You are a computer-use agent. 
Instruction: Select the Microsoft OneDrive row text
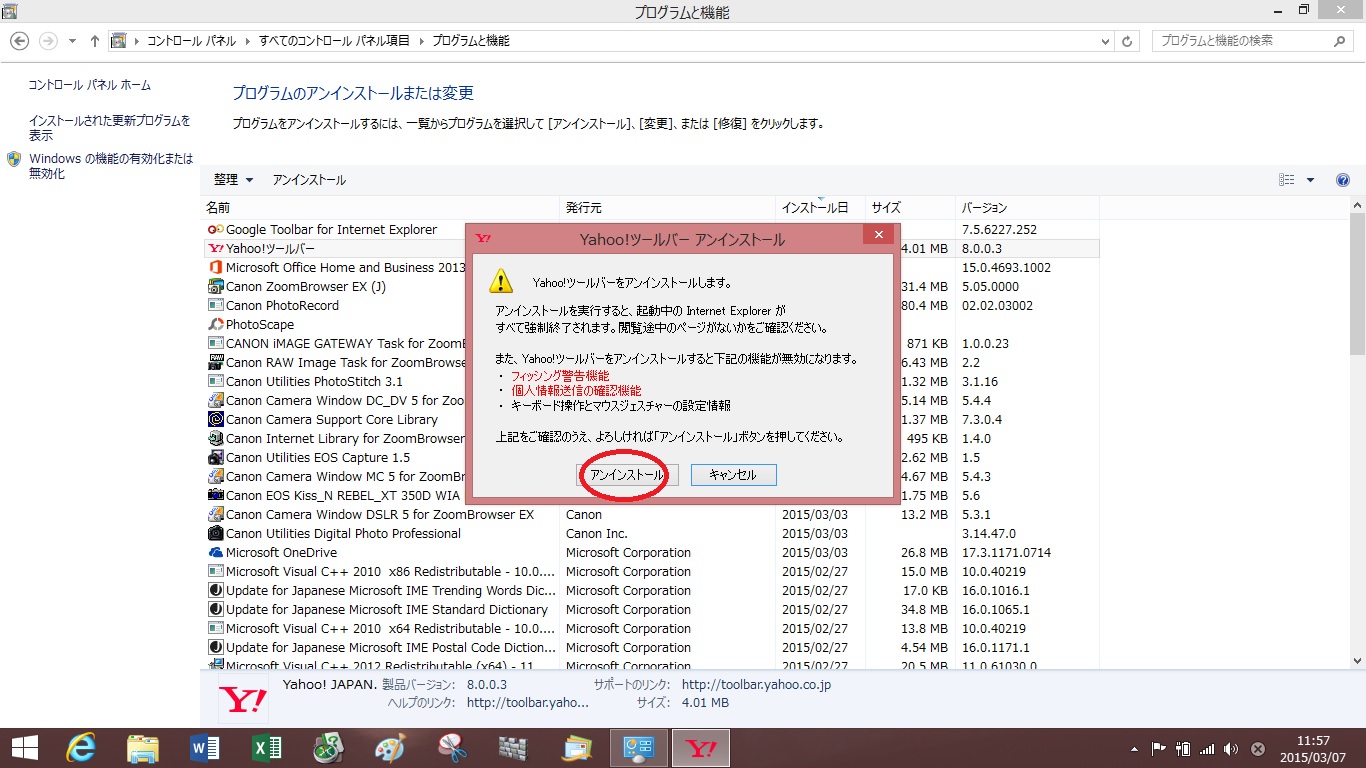[281, 553]
